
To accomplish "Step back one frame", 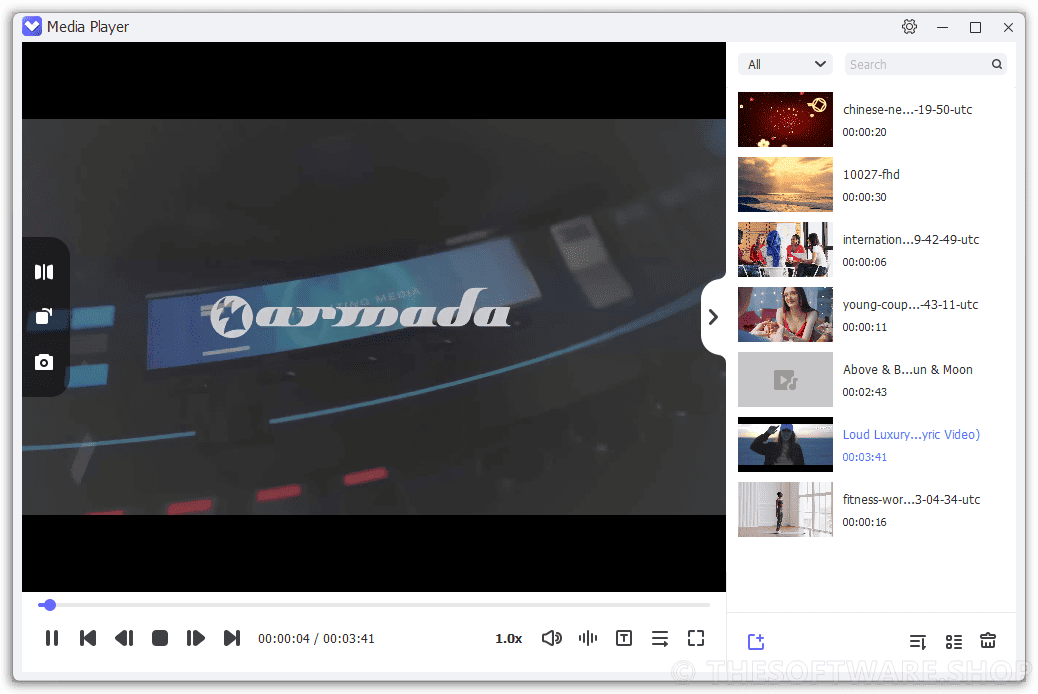I will click(124, 638).
